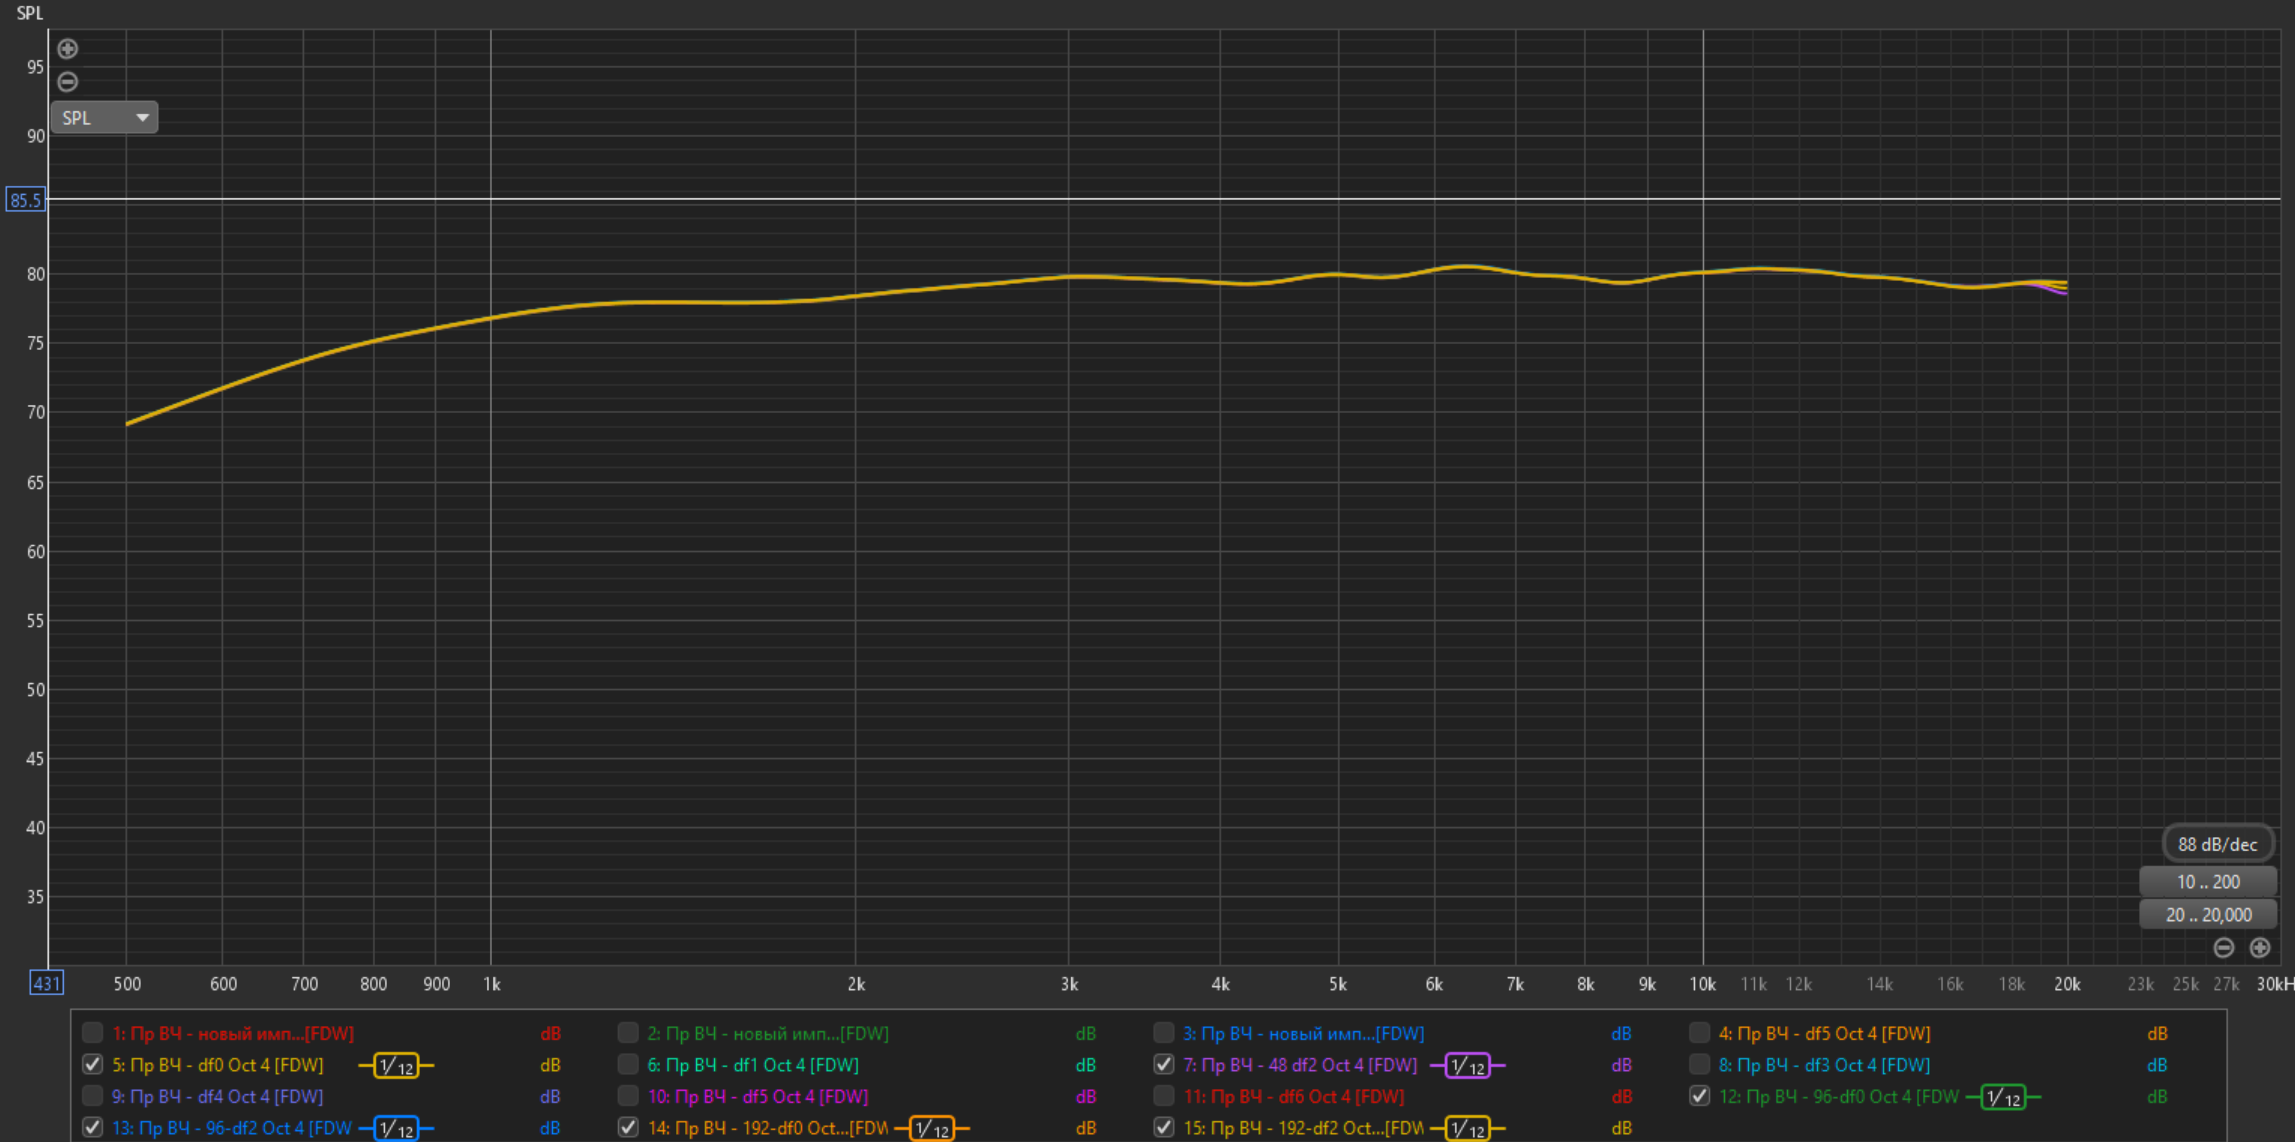Click the 88 dB/dec scale indicator

click(2216, 845)
